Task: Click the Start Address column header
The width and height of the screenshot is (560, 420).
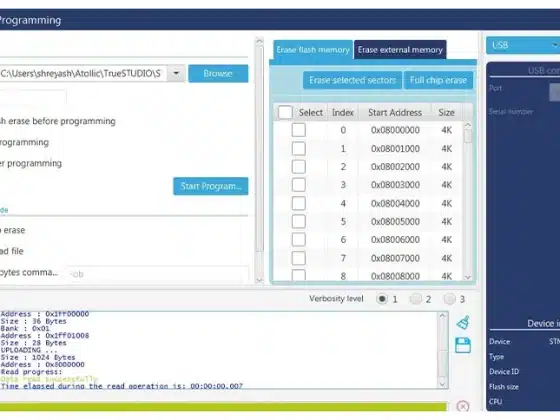Action: [395, 112]
